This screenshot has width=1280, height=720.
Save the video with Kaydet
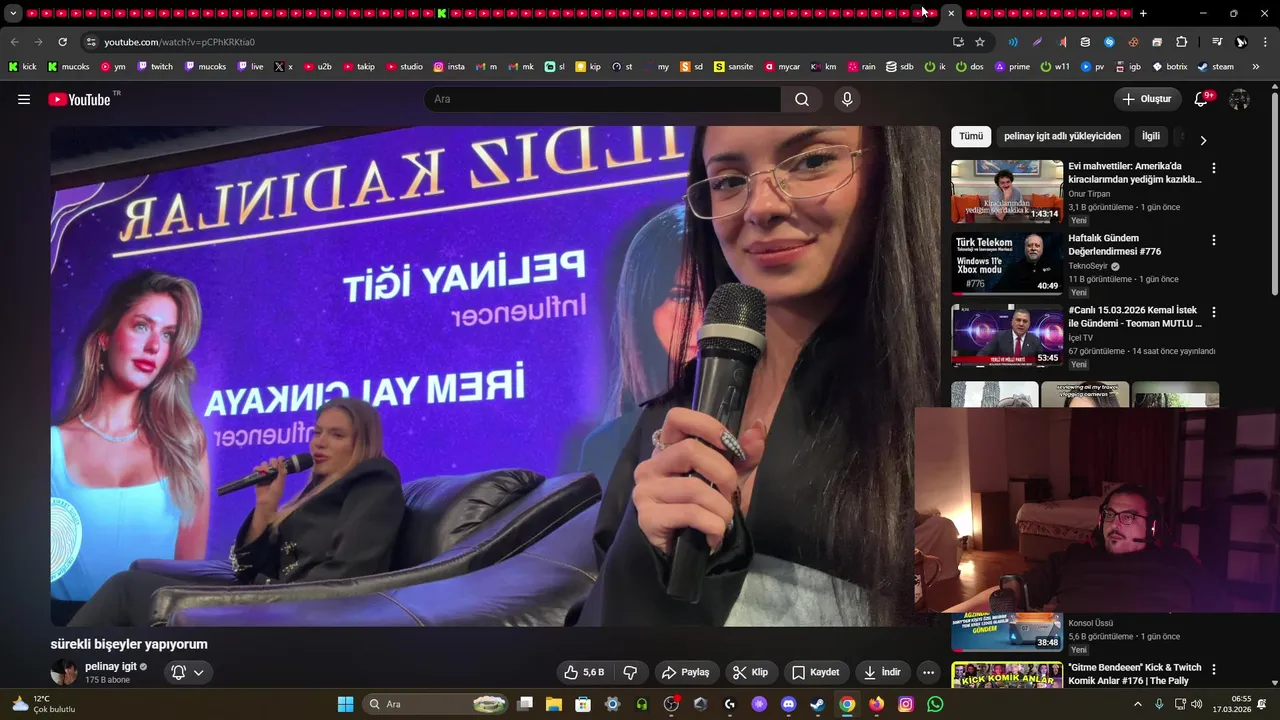(816, 672)
